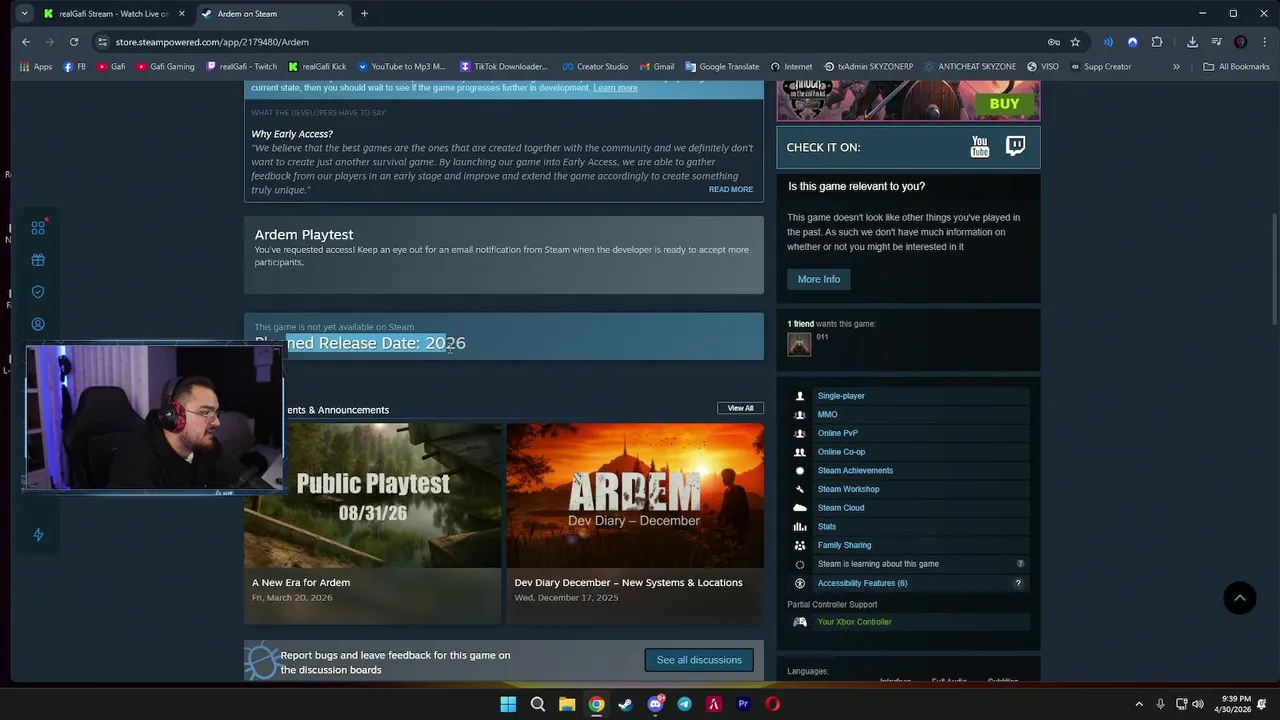Viewport: 1280px width, 720px height.
Task: Click the profile icon in the left sidebar
Action: (38, 324)
